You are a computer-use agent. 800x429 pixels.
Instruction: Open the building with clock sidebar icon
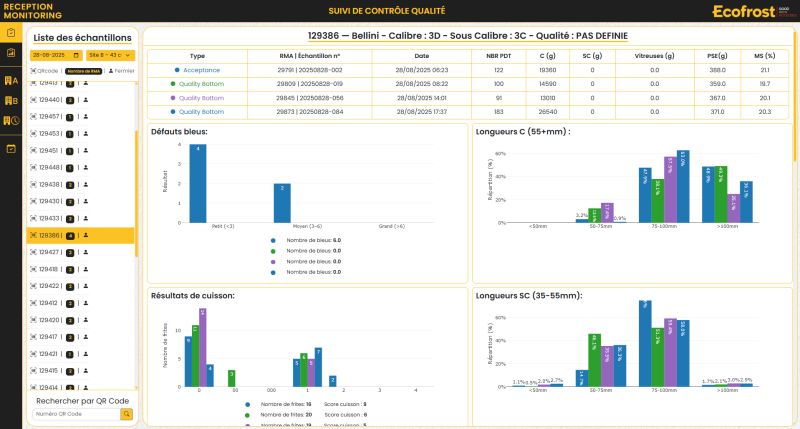tap(11, 121)
